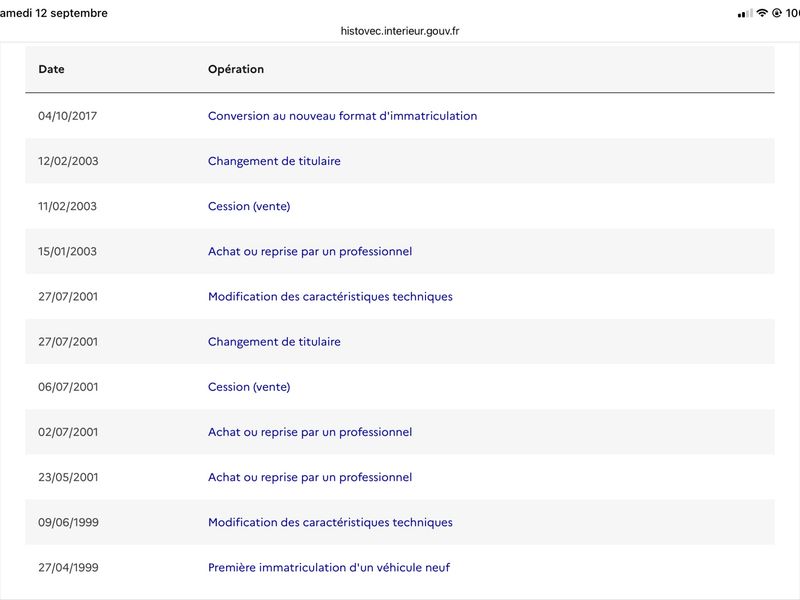Open Cession (vente) dated 06/07/2001
Screen dimensions: 800x600
click(249, 387)
